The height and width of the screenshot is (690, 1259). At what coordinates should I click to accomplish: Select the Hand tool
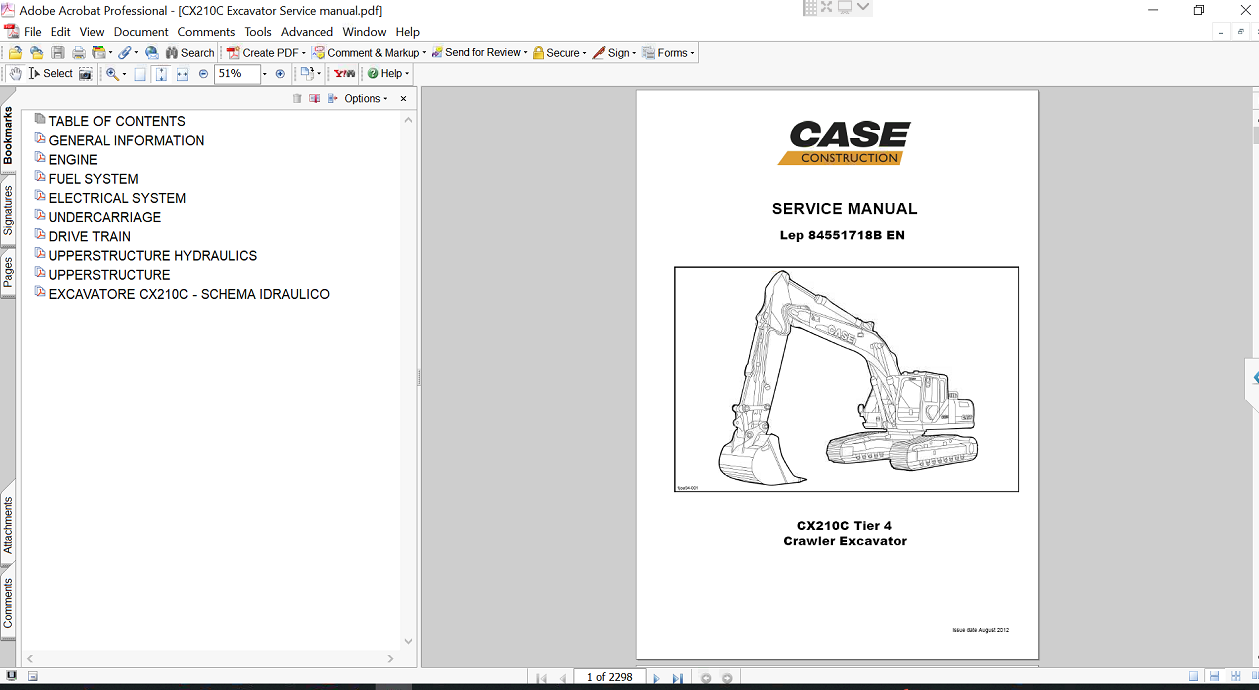pos(15,74)
